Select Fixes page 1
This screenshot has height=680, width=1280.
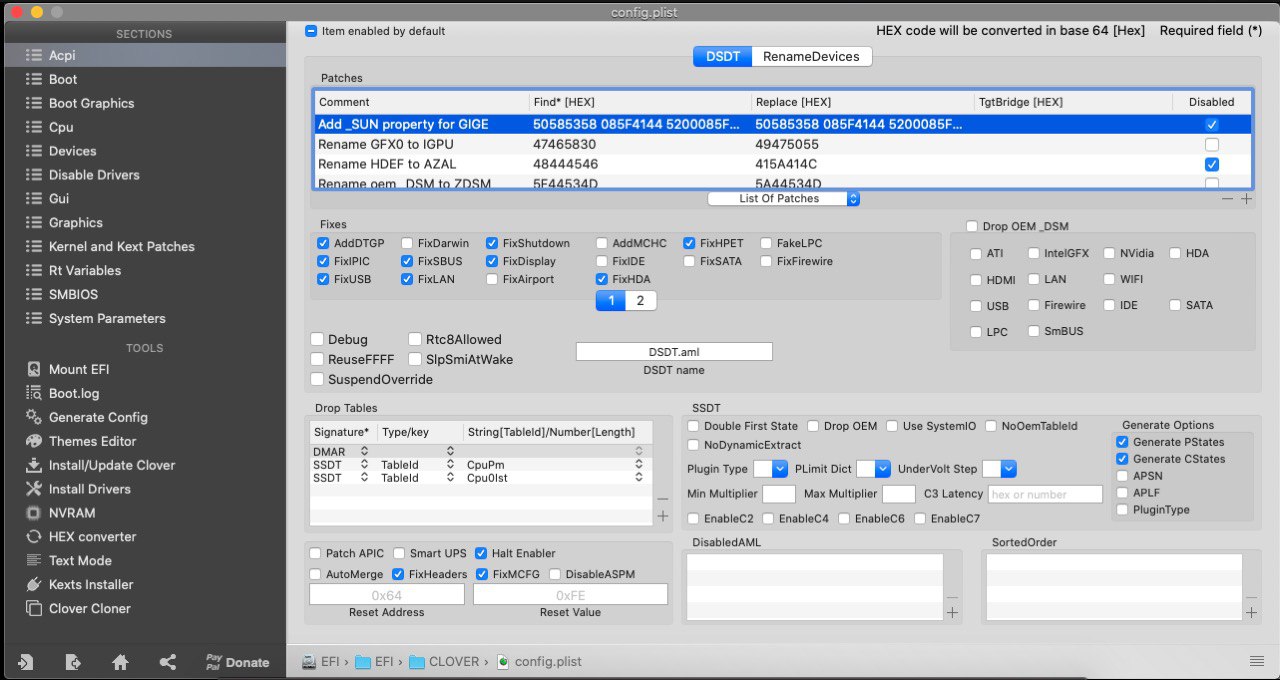tap(611, 301)
